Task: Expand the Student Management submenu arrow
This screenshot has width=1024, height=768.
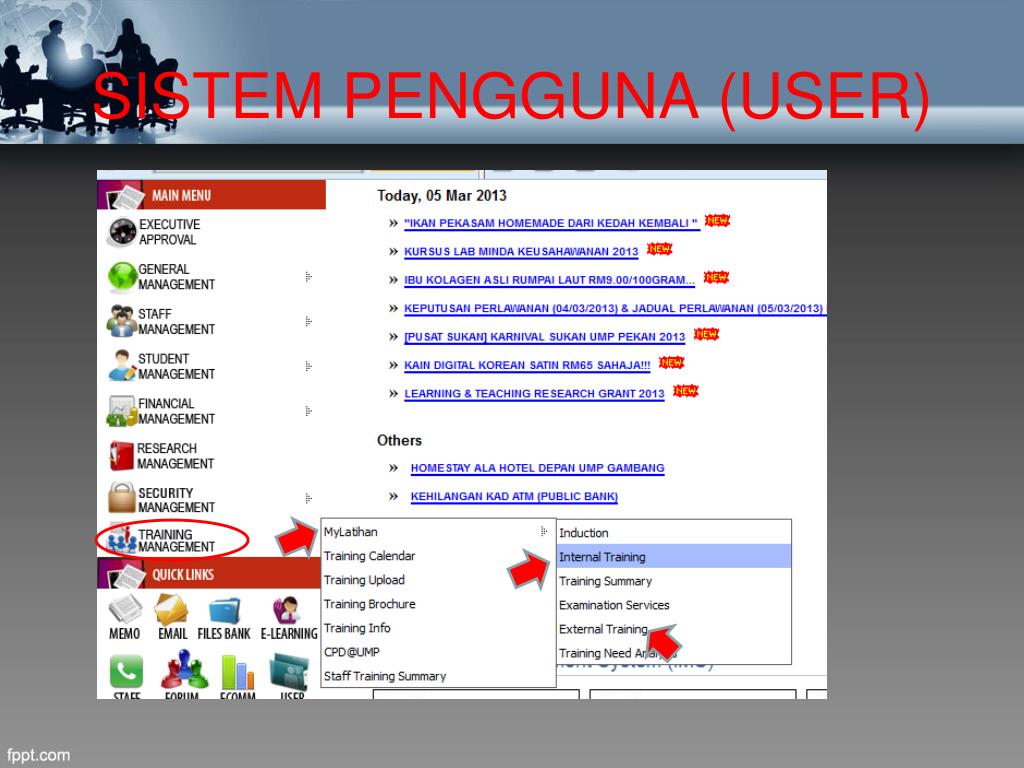Action: (x=308, y=366)
